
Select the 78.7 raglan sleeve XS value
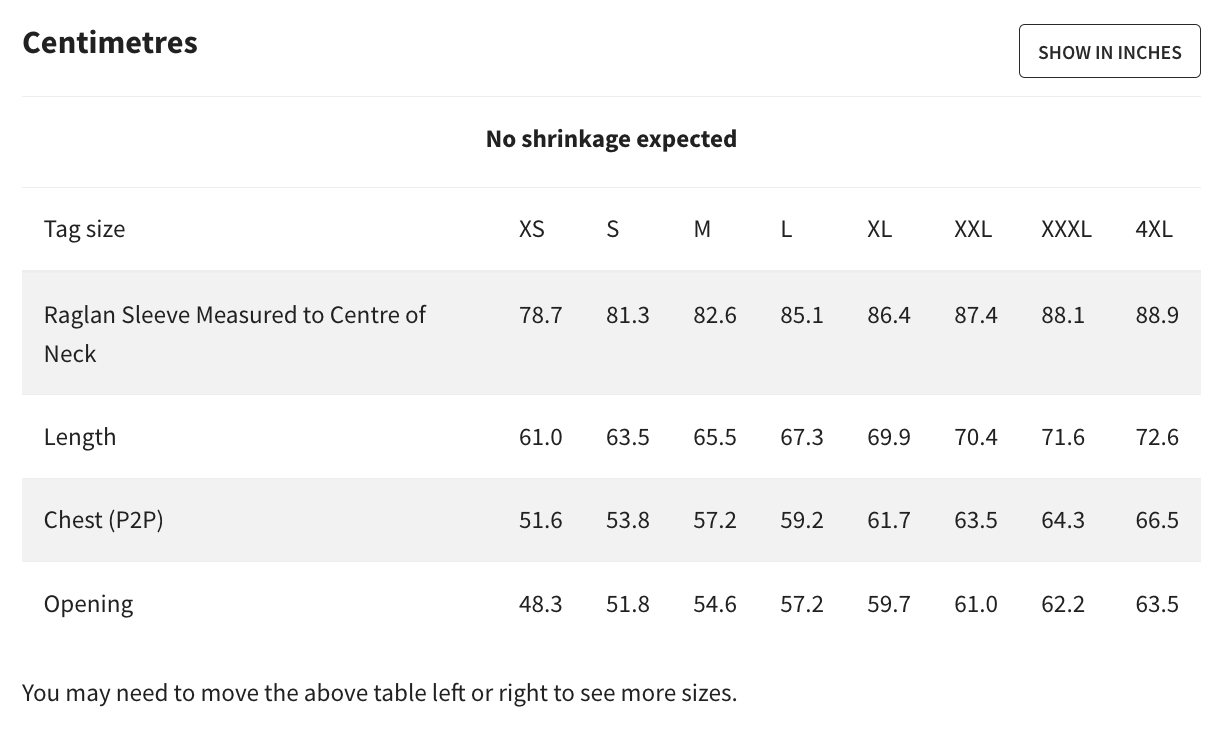[541, 315]
